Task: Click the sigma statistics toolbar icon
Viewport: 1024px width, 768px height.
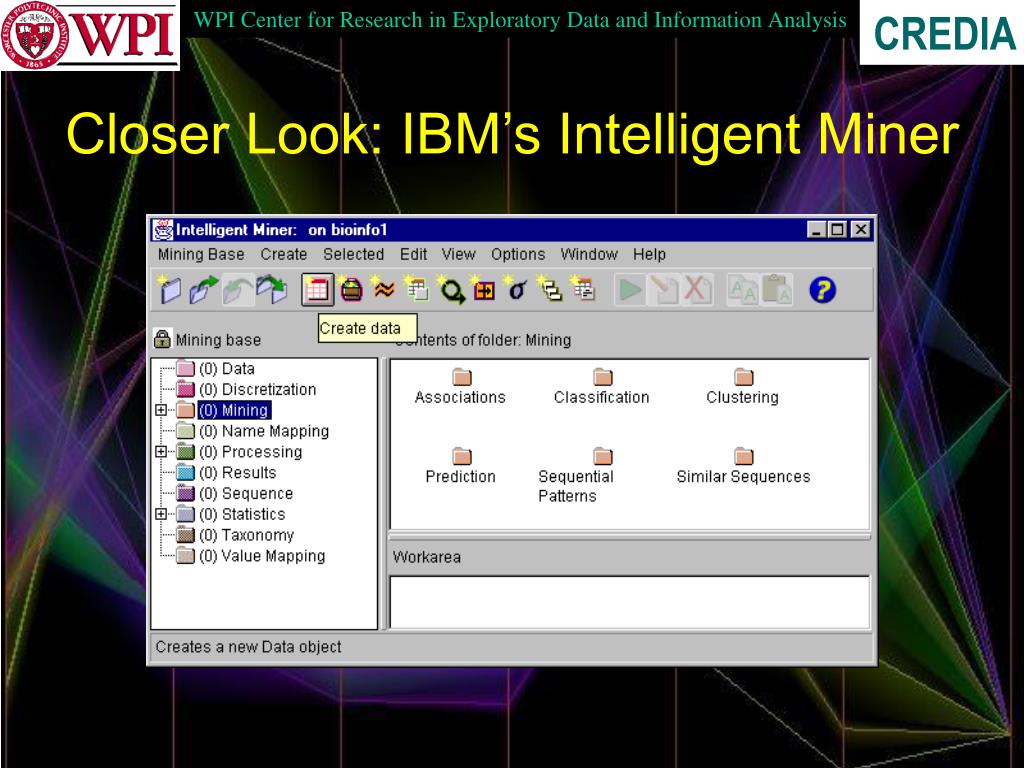Action: 517,289
